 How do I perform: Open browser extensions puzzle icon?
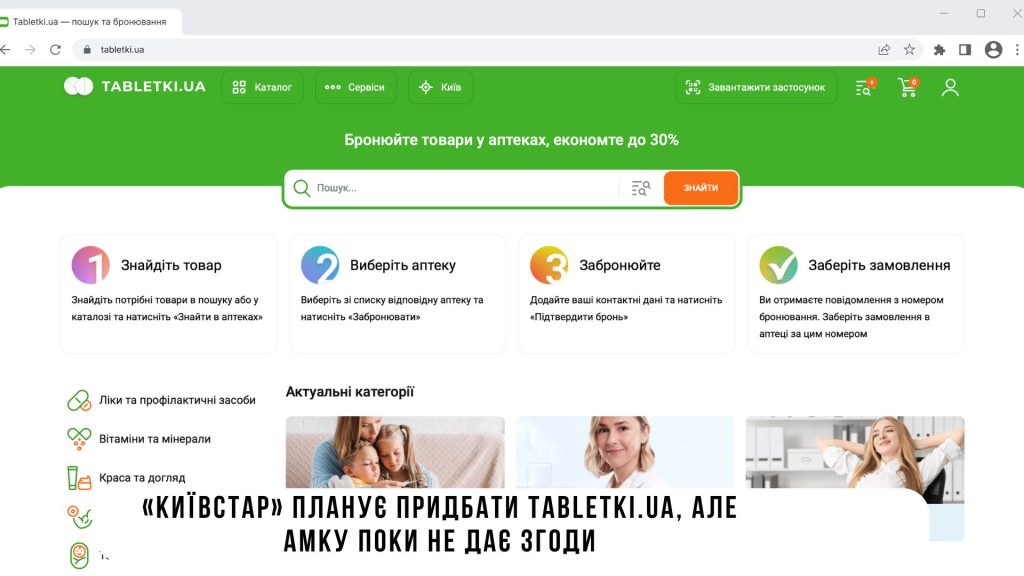(939, 50)
